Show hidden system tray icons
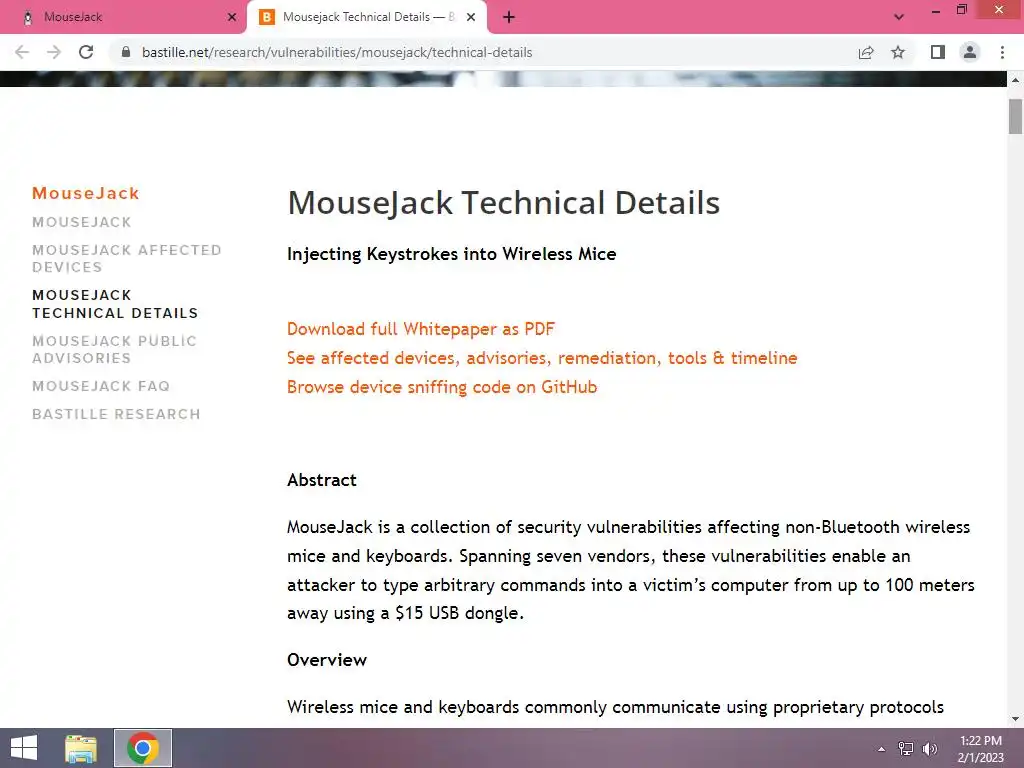1024x768 pixels. [881, 749]
